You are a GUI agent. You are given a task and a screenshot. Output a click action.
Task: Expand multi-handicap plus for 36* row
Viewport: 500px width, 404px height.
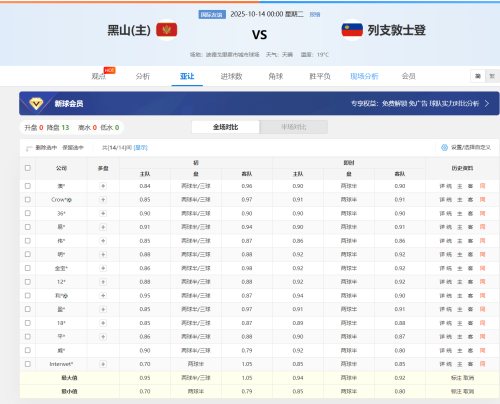click(x=103, y=213)
